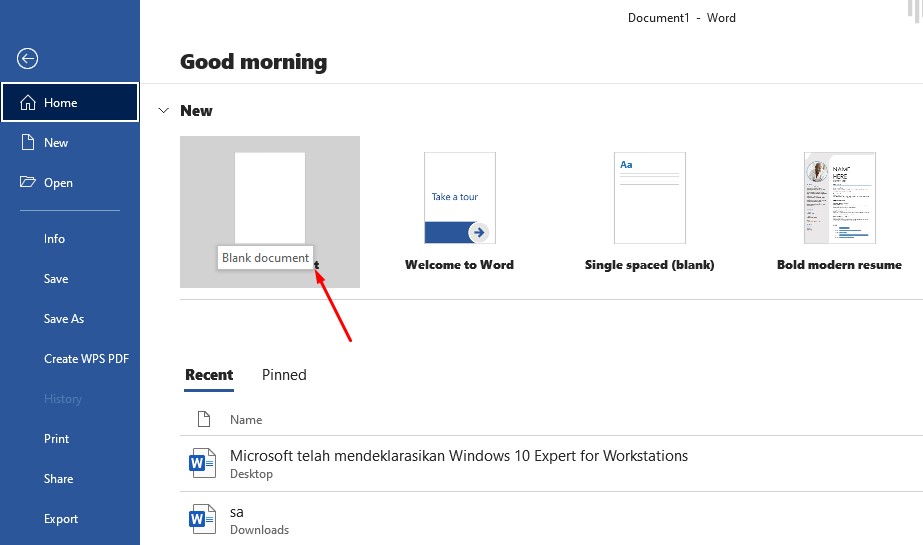
Task: Open the New menu item in the sidebar
Action: (x=70, y=142)
